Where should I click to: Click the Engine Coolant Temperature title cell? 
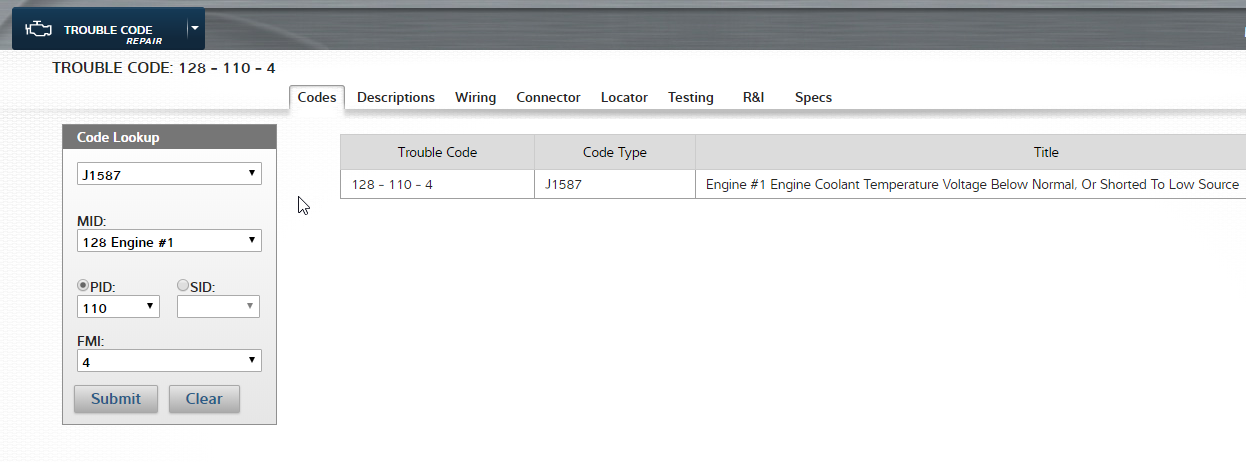click(x=971, y=184)
